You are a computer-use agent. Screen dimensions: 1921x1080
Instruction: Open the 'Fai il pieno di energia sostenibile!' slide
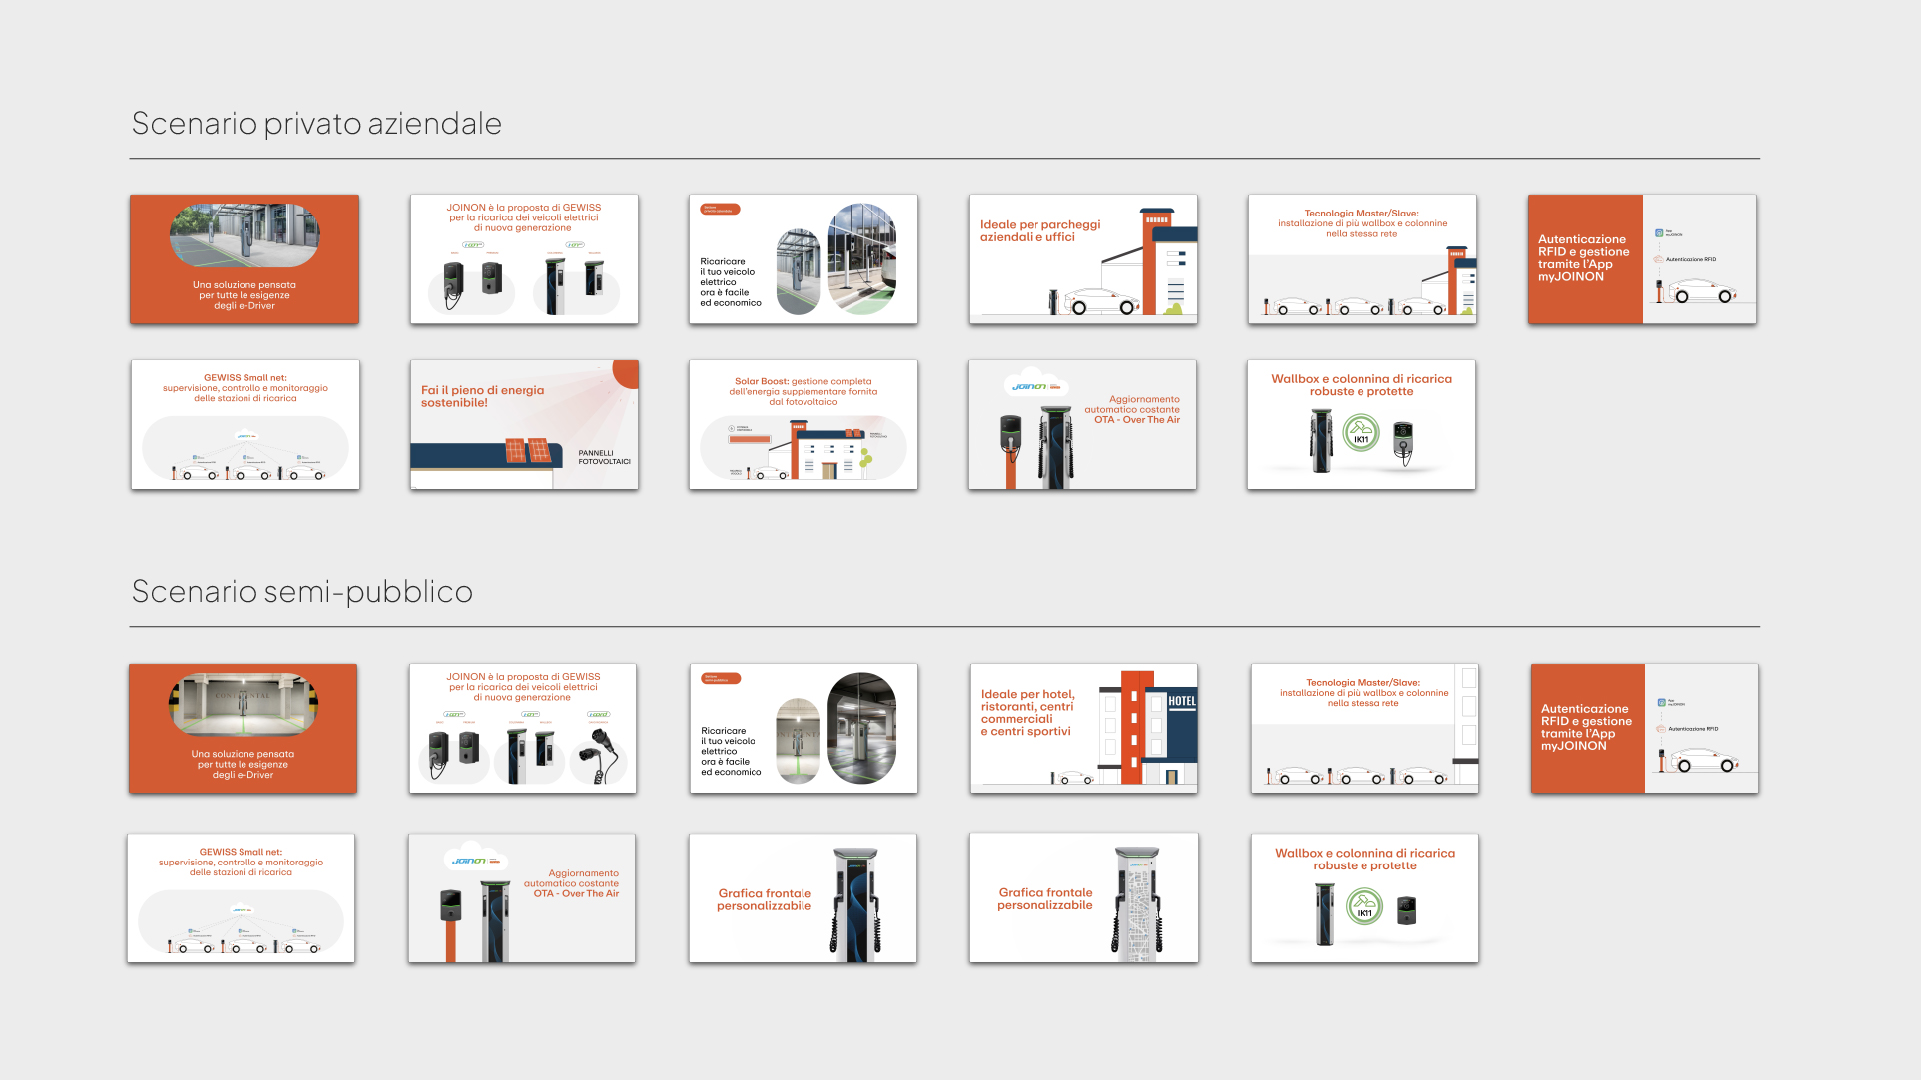pyautogui.click(x=524, y=424)
